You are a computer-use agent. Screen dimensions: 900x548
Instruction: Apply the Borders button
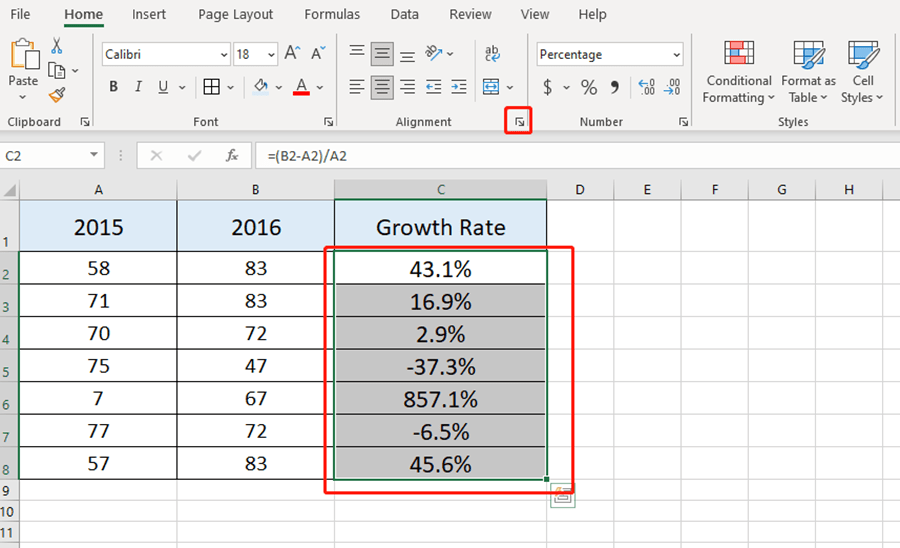point(211,87)
